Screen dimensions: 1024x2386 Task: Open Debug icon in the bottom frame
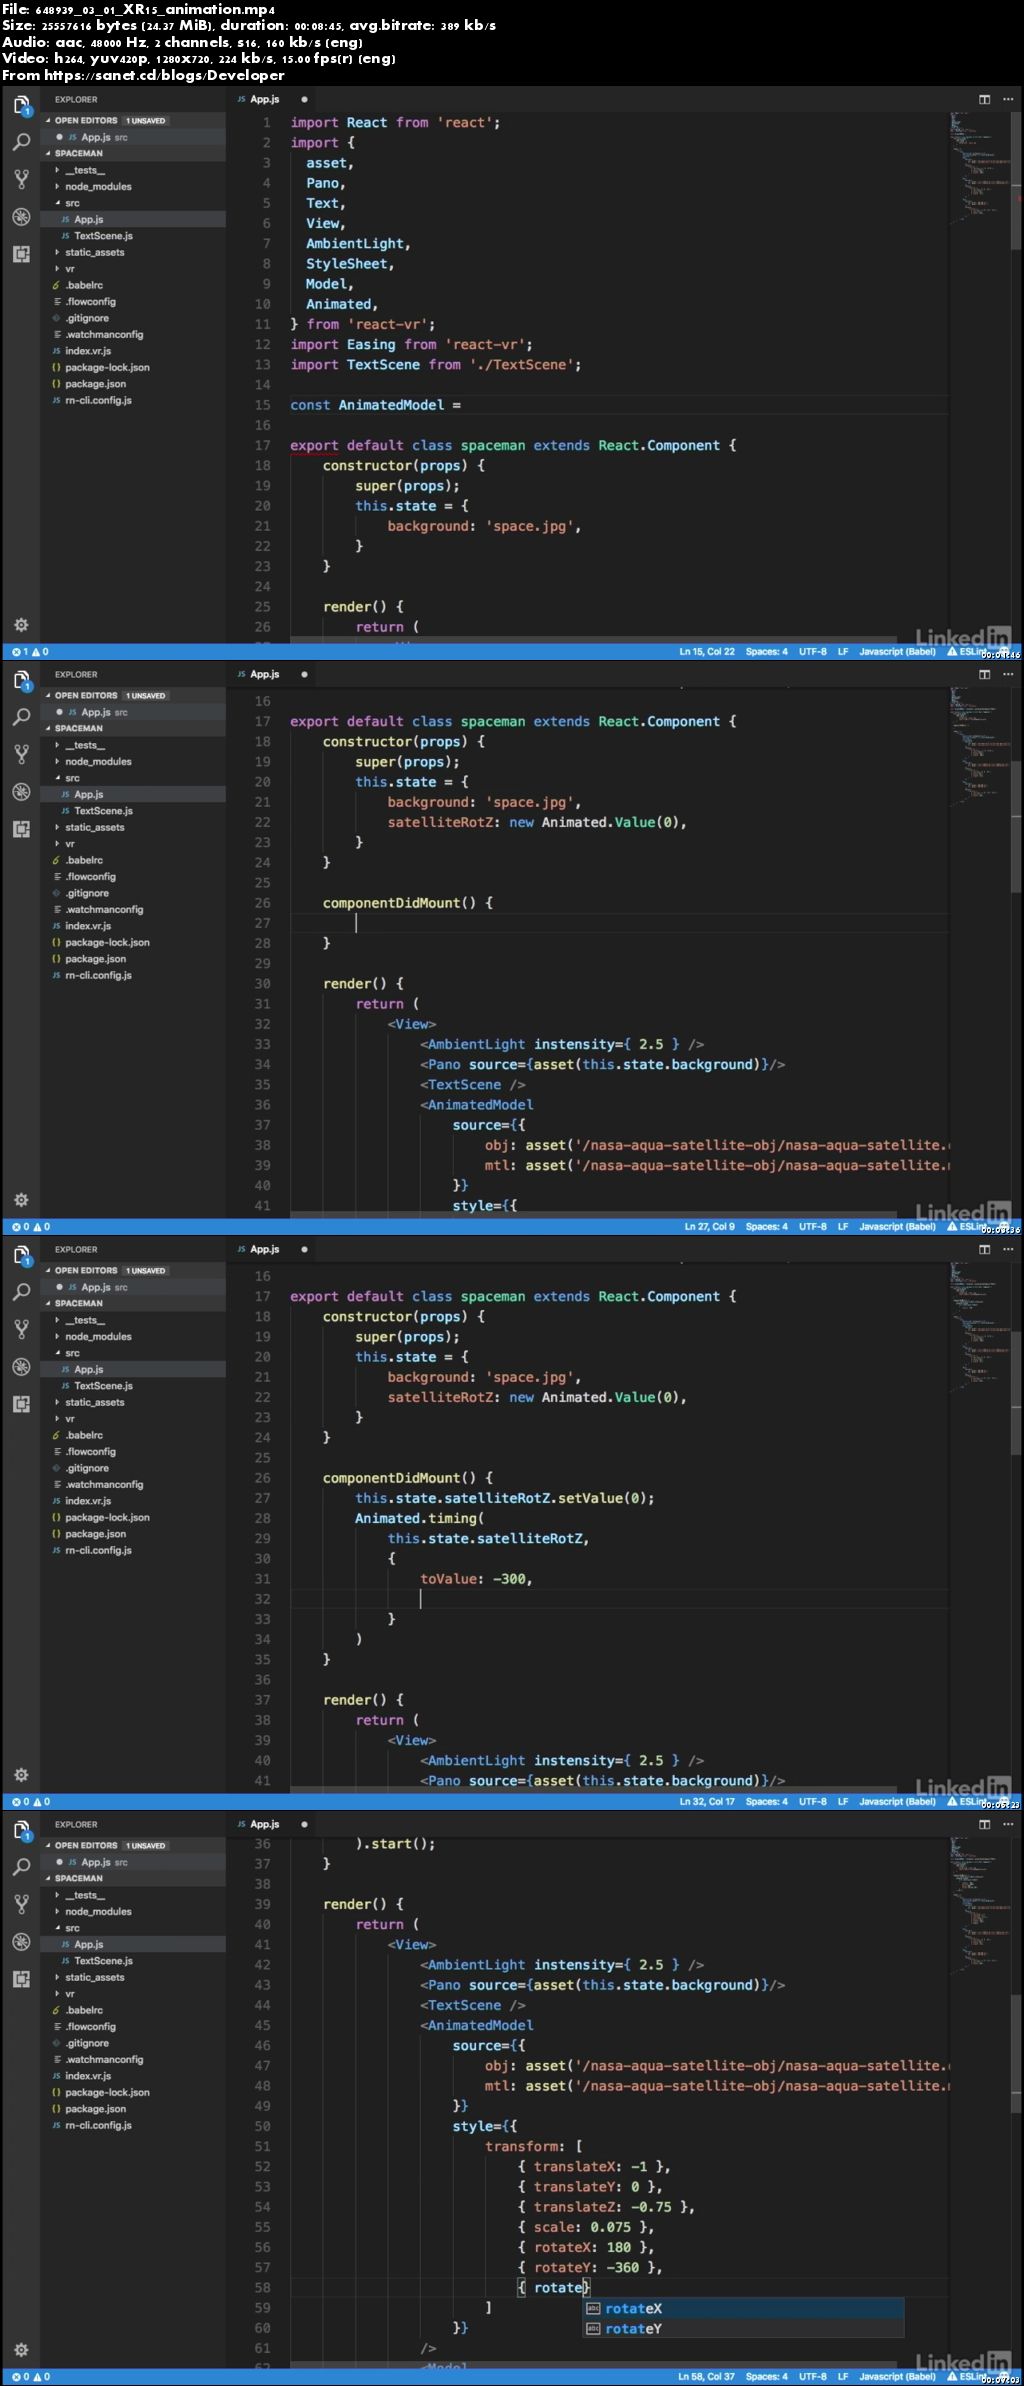pos(21,1942)
